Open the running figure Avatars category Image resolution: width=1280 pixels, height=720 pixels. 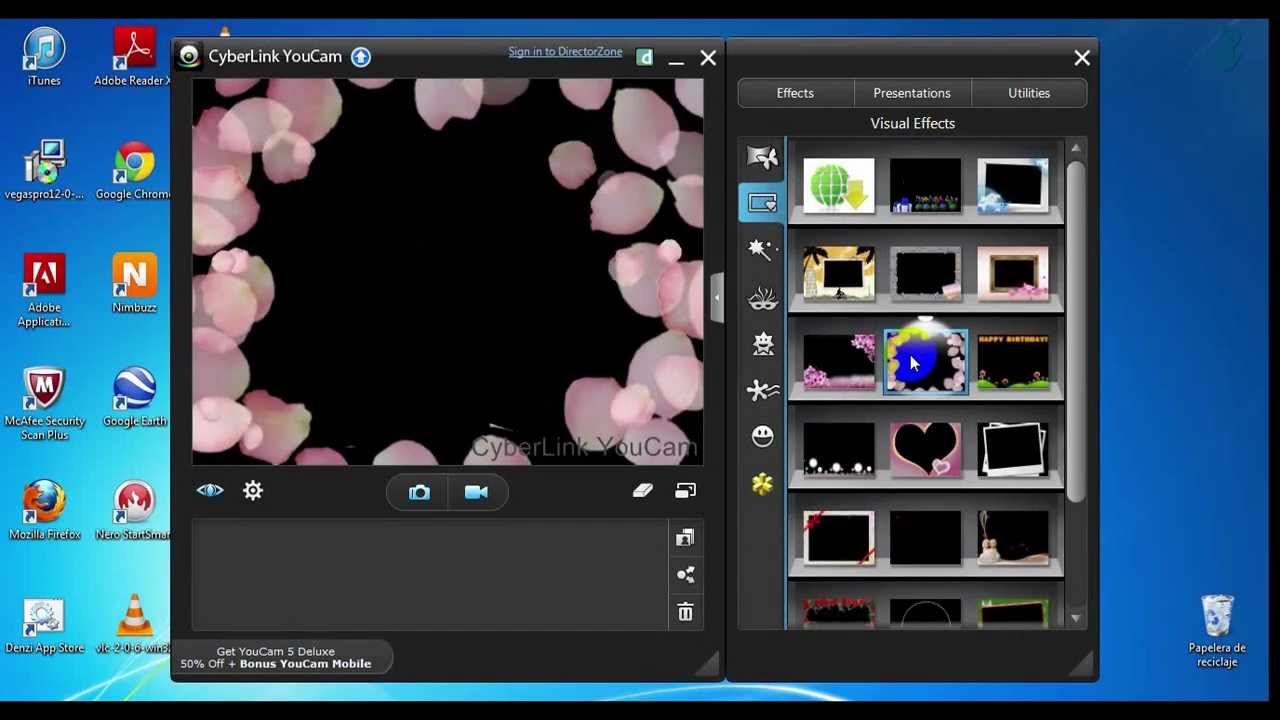tap(762, 390)
